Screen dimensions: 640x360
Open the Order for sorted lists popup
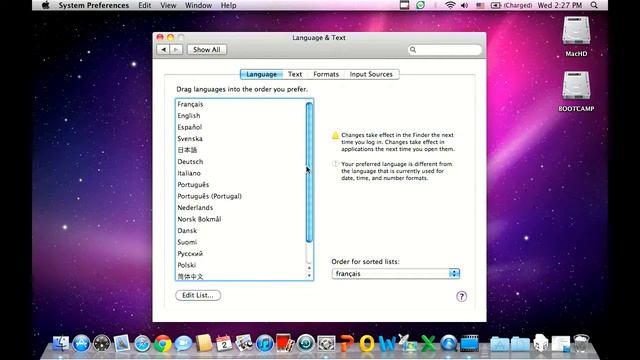[396, 273]
